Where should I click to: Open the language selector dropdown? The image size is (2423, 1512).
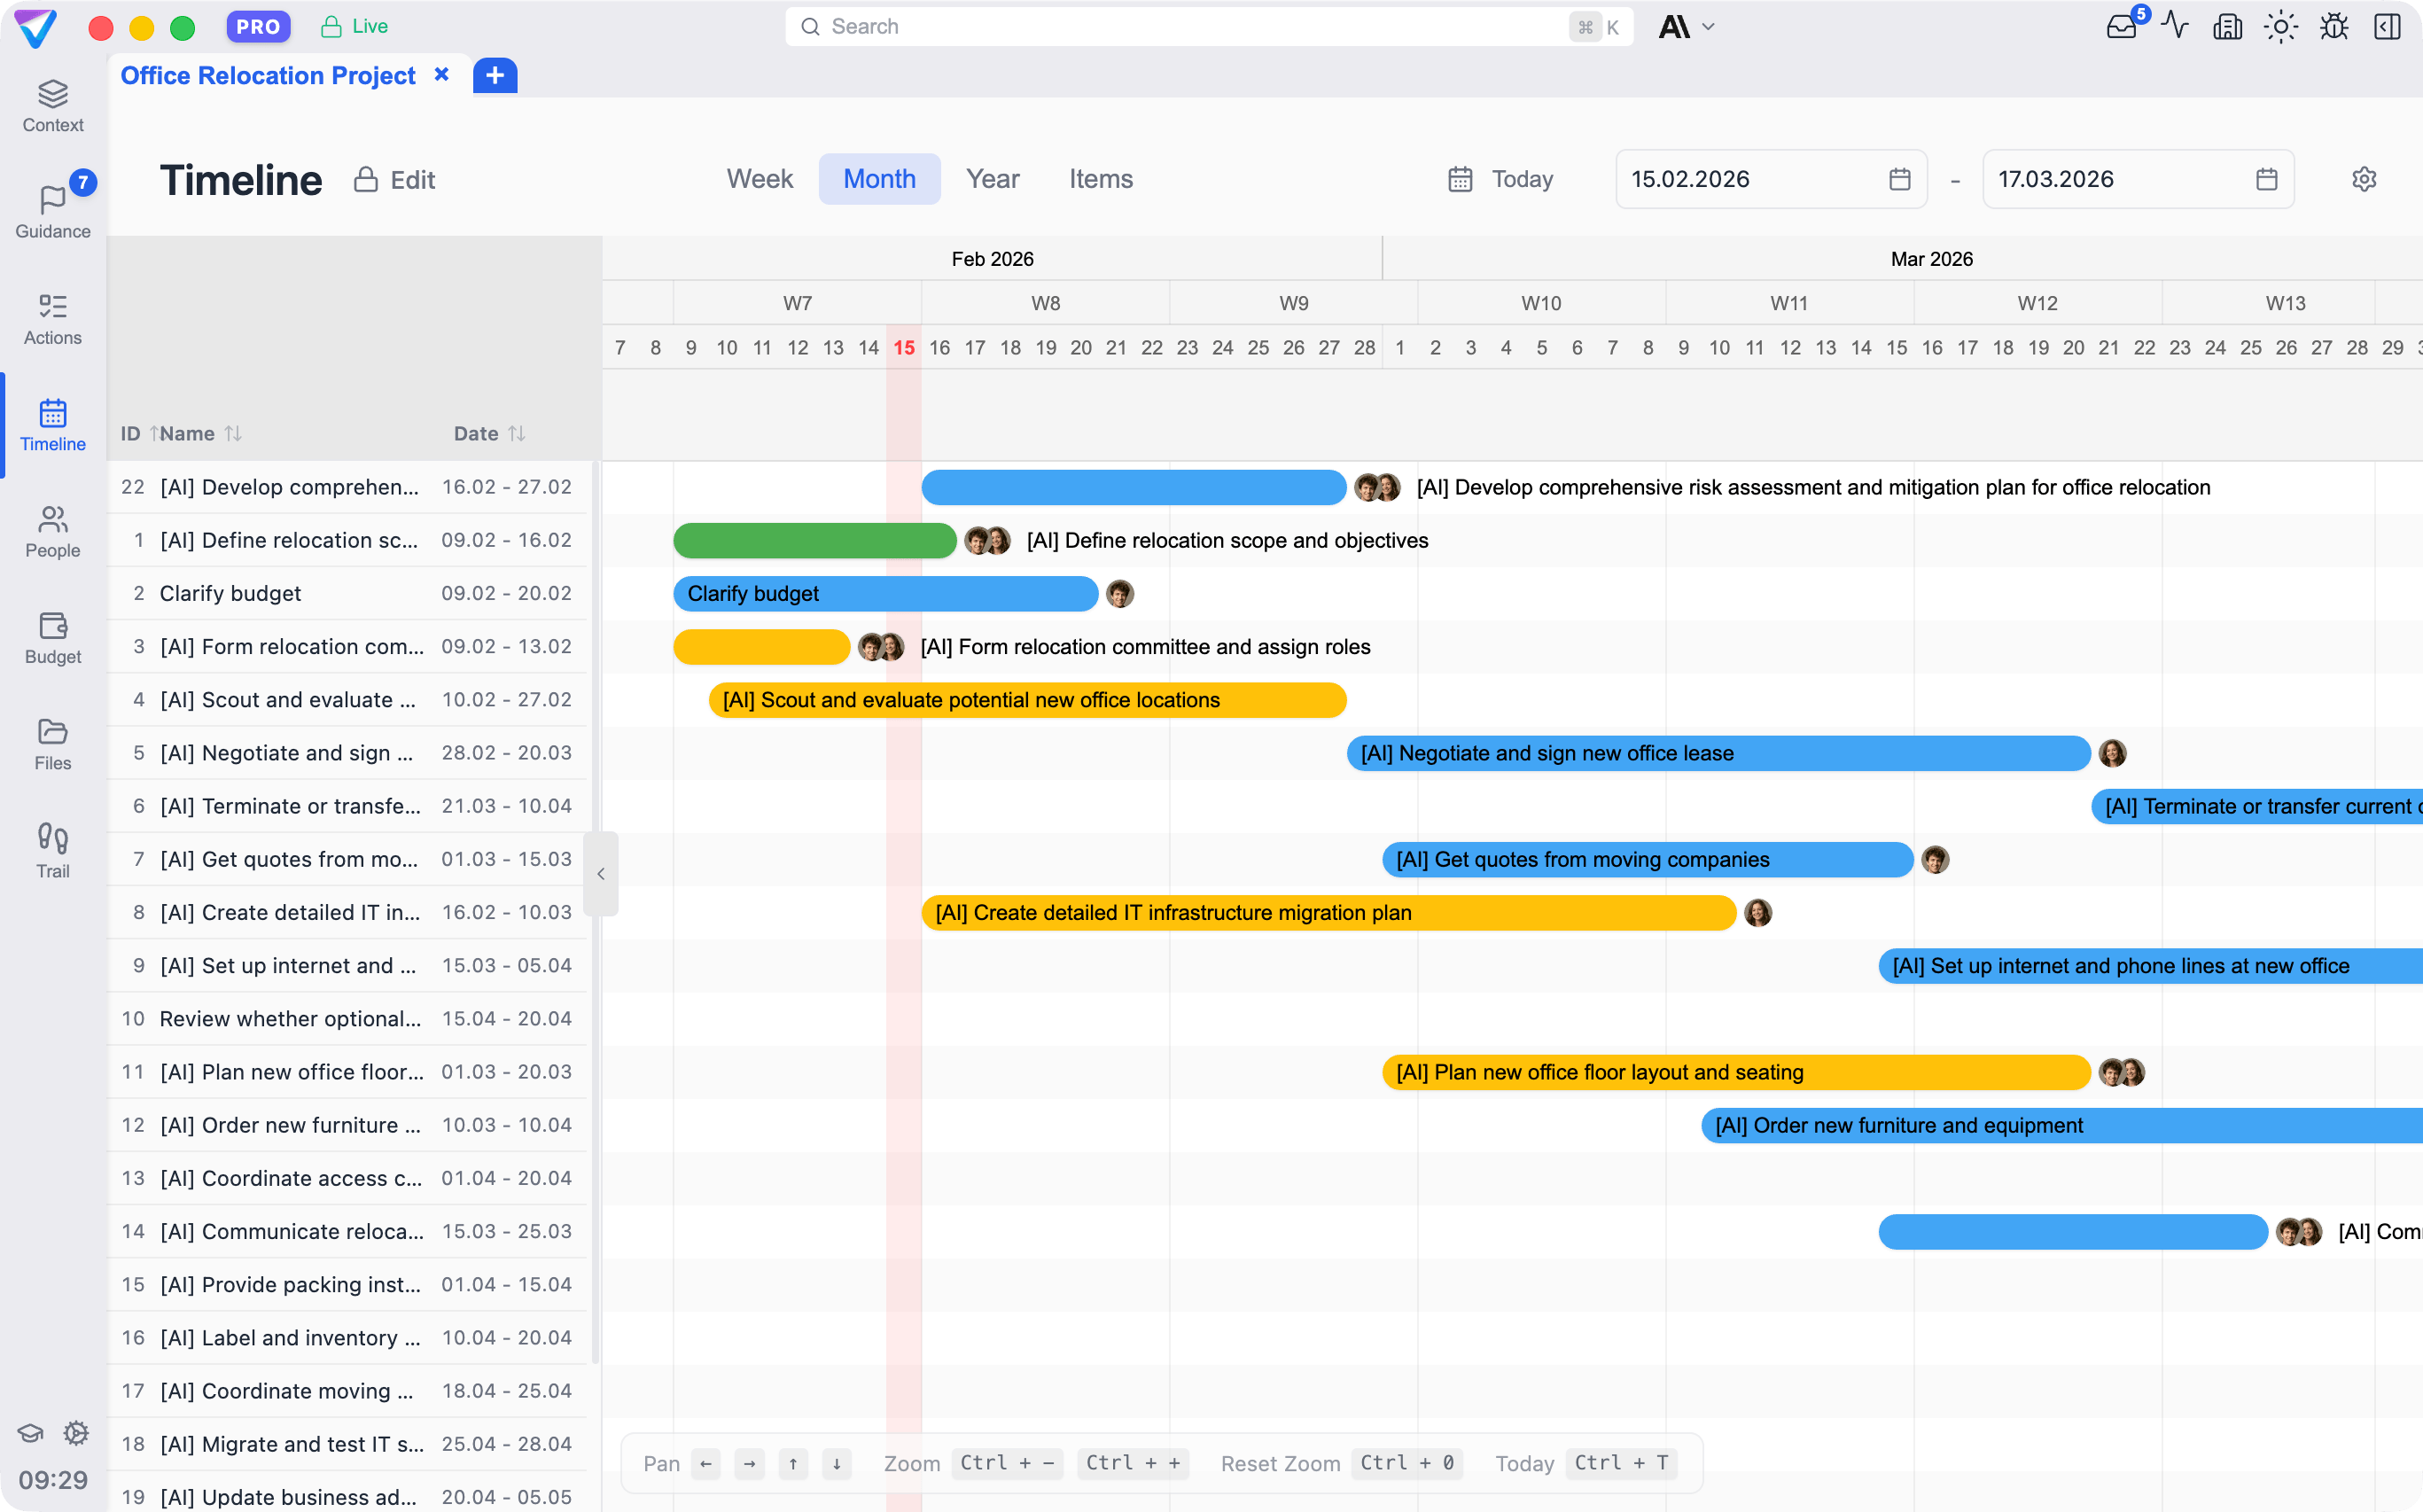coord(1688,27)
